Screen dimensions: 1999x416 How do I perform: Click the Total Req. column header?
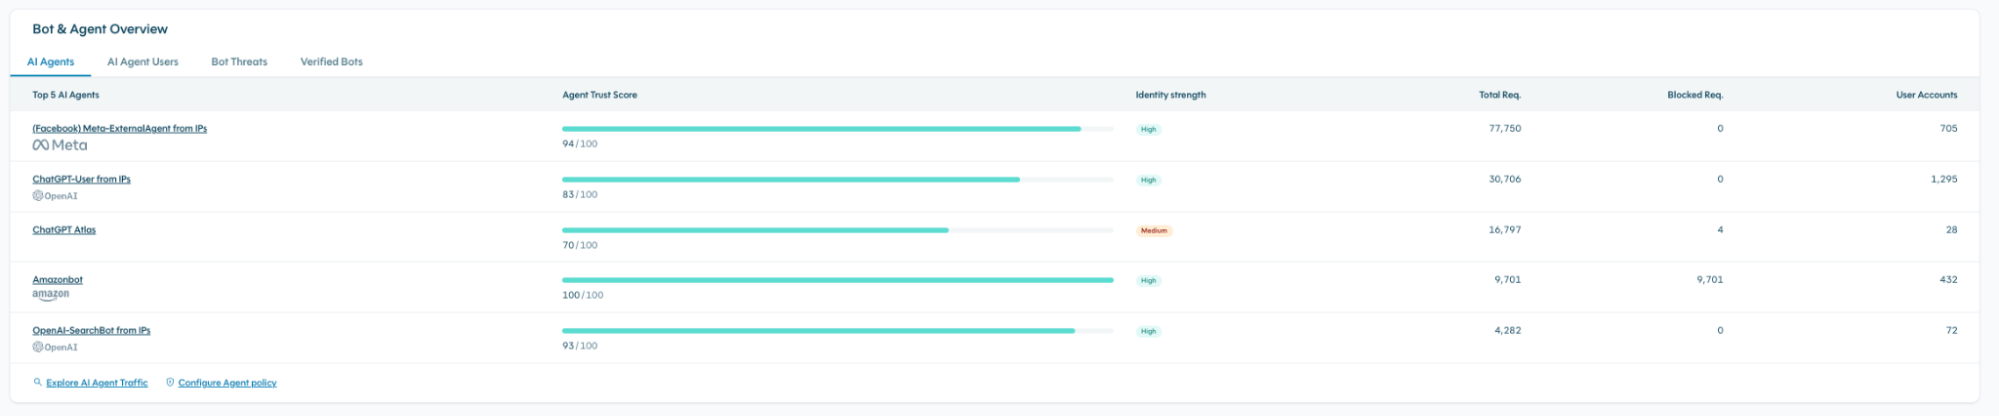(x=1500, y=95)
